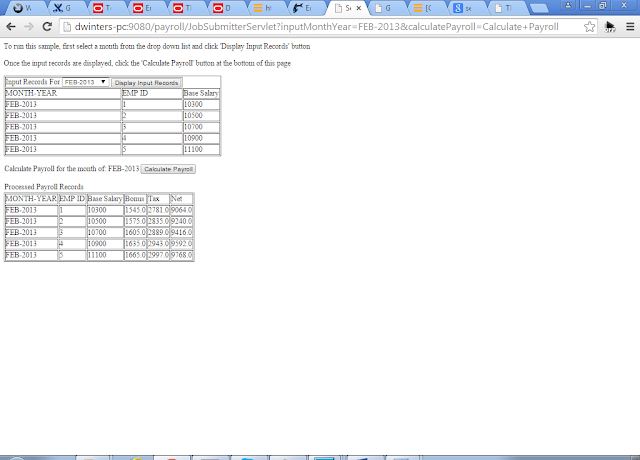Image resolution: width=640 pixels, height=460 pixels.
Task: Switch to the Oracle tab labeled D
Action: [225, 8]
